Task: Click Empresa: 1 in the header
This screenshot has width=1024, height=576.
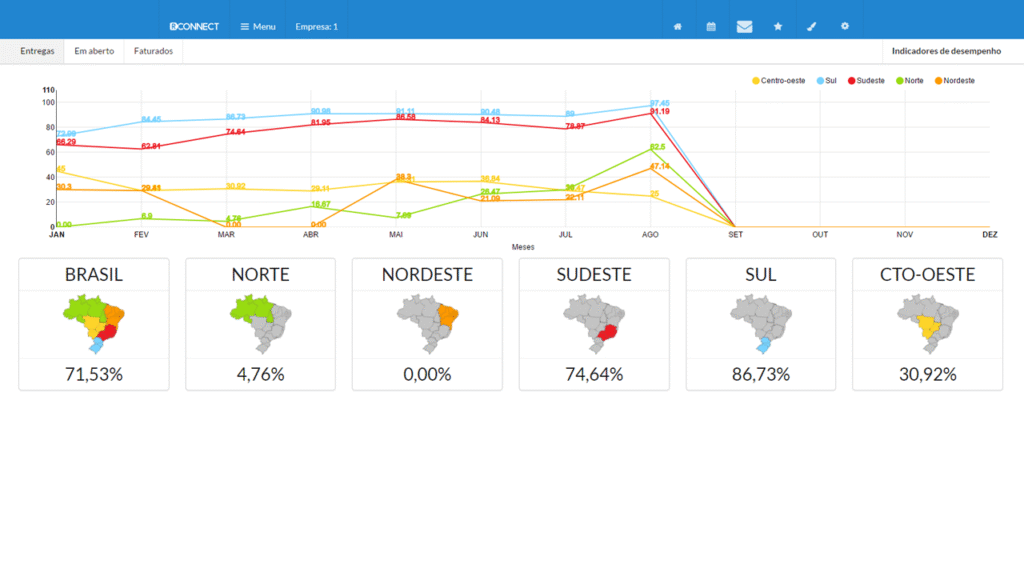Action: point(316,26)
